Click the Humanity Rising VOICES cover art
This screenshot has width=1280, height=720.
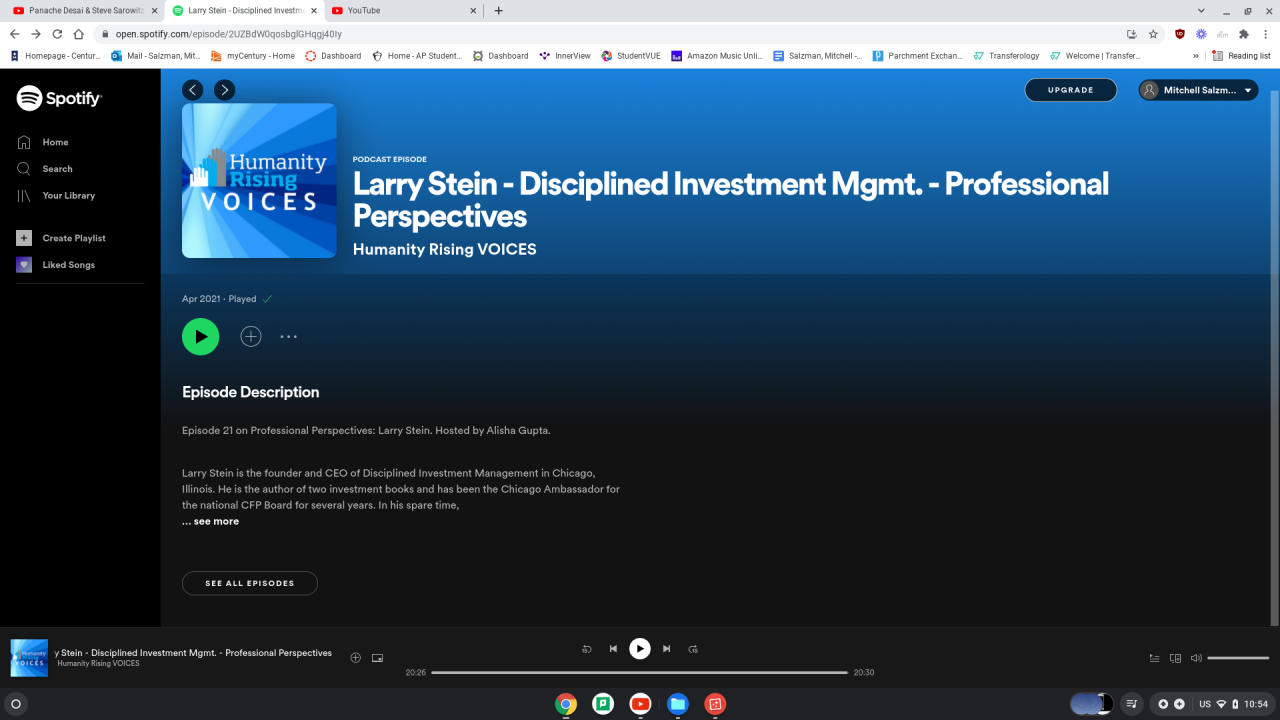click(x=259, y=180)
